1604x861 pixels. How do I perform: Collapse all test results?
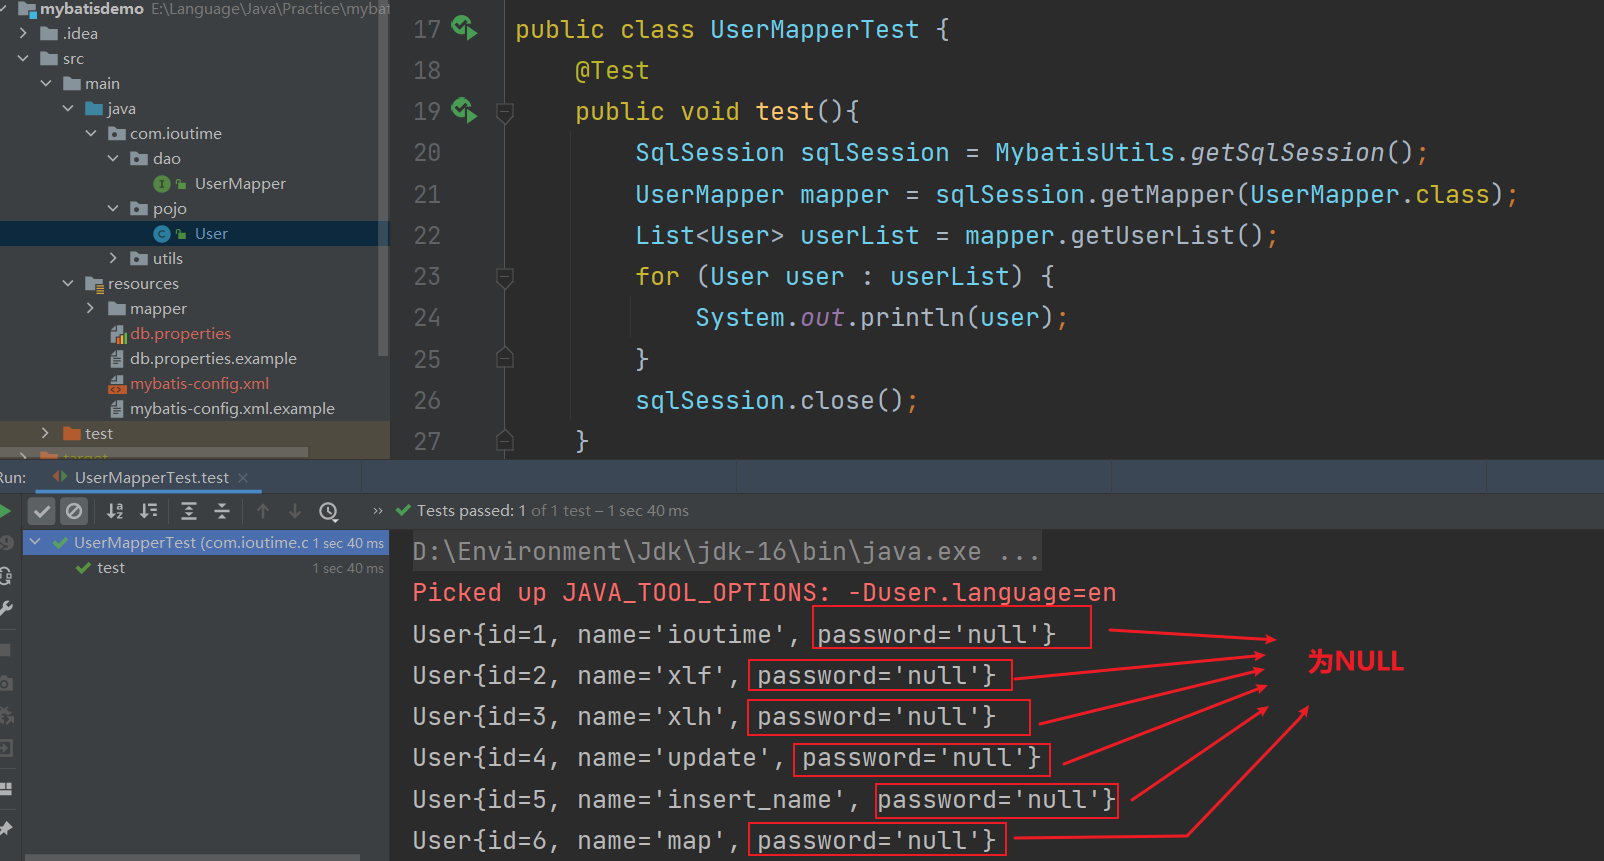click(x=222, y=511)
